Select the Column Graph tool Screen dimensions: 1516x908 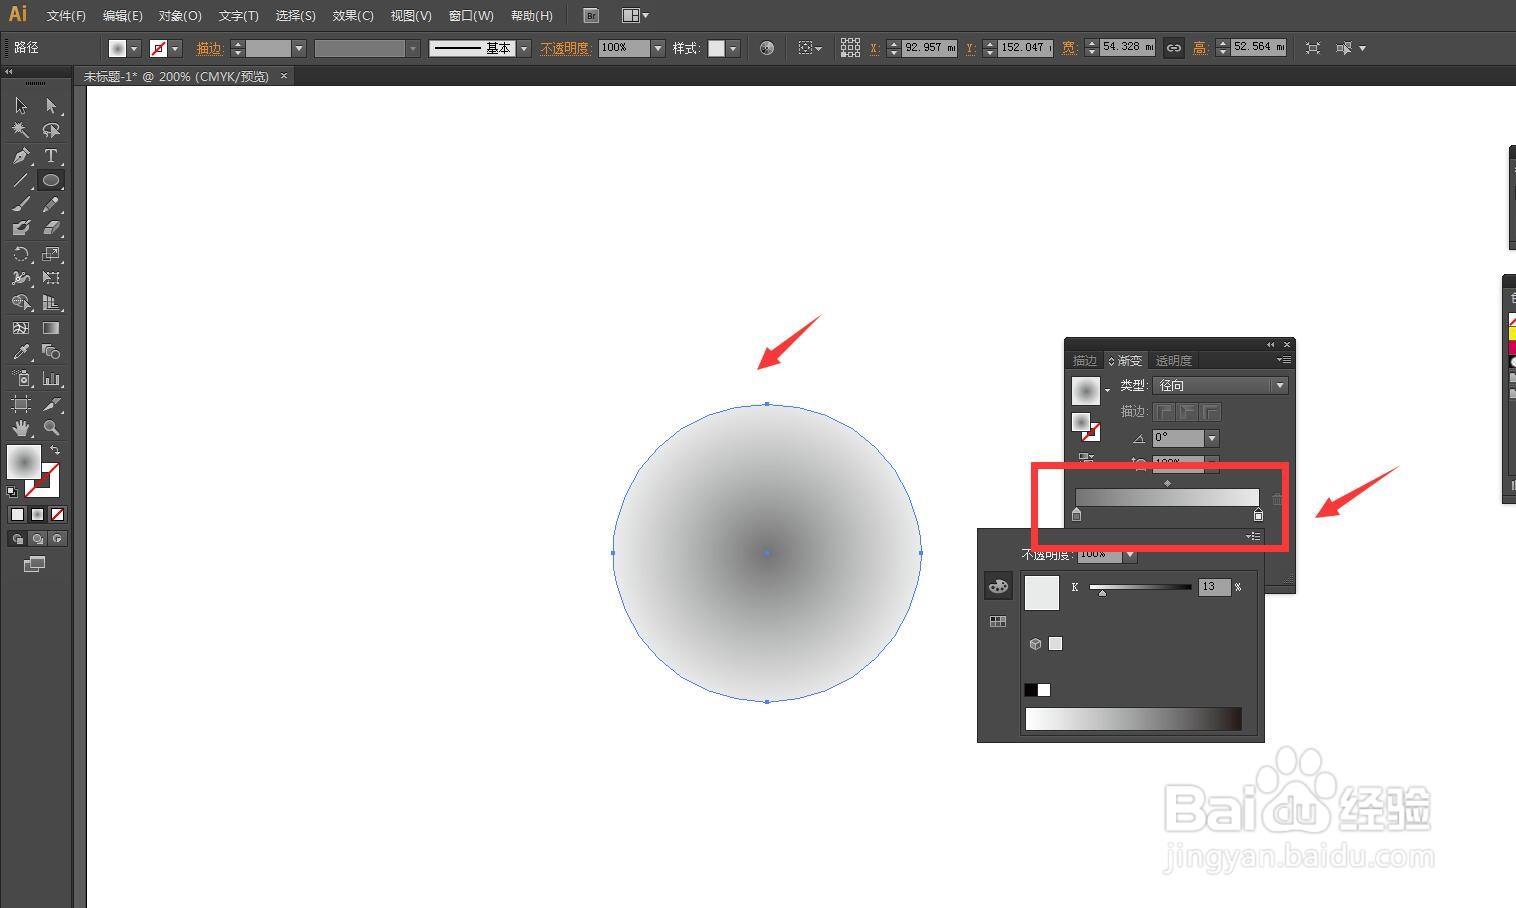pos(51,379)
